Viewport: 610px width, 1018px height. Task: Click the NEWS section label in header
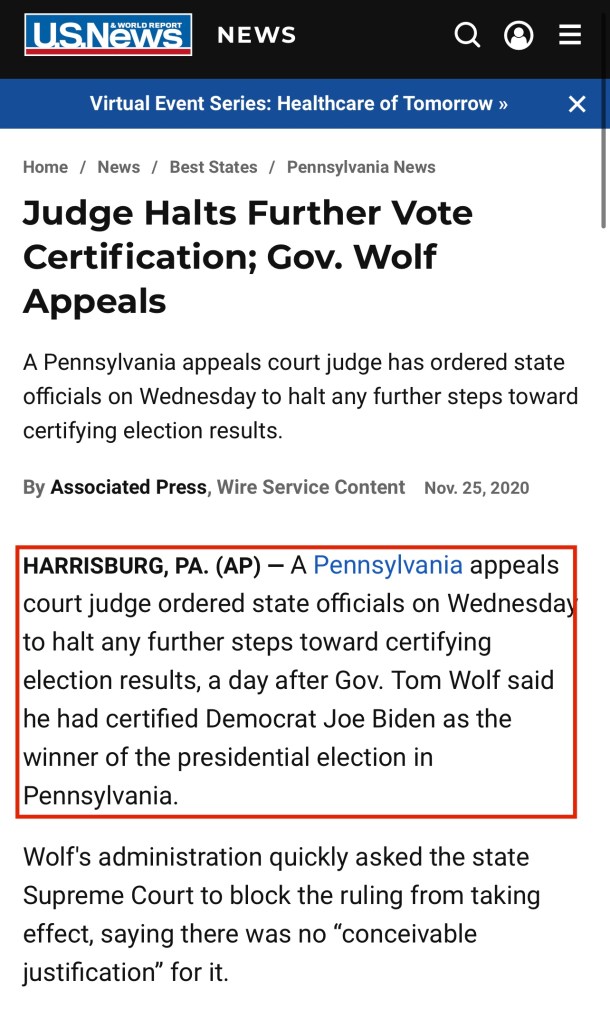click(x=256, y=36)
